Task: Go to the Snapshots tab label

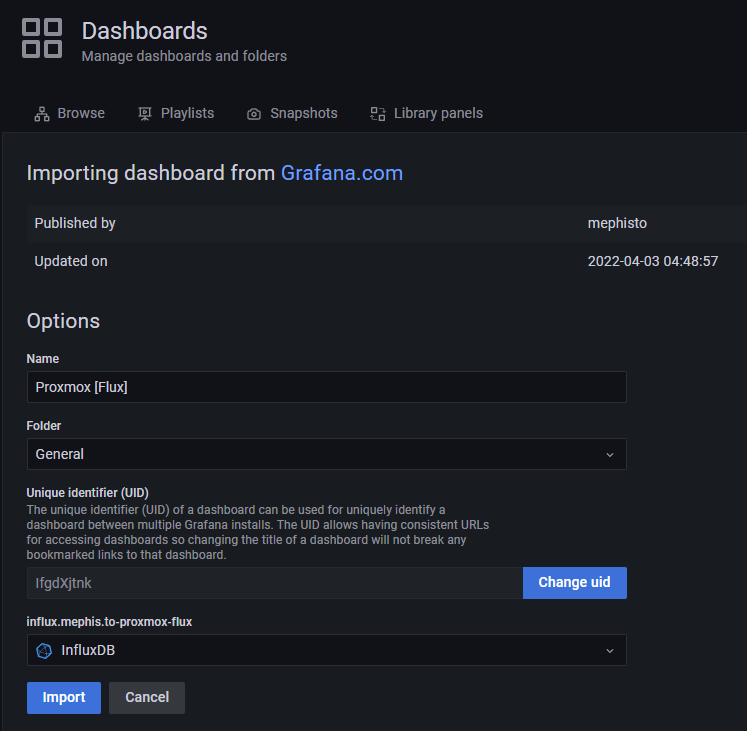Action: (303, 114)
